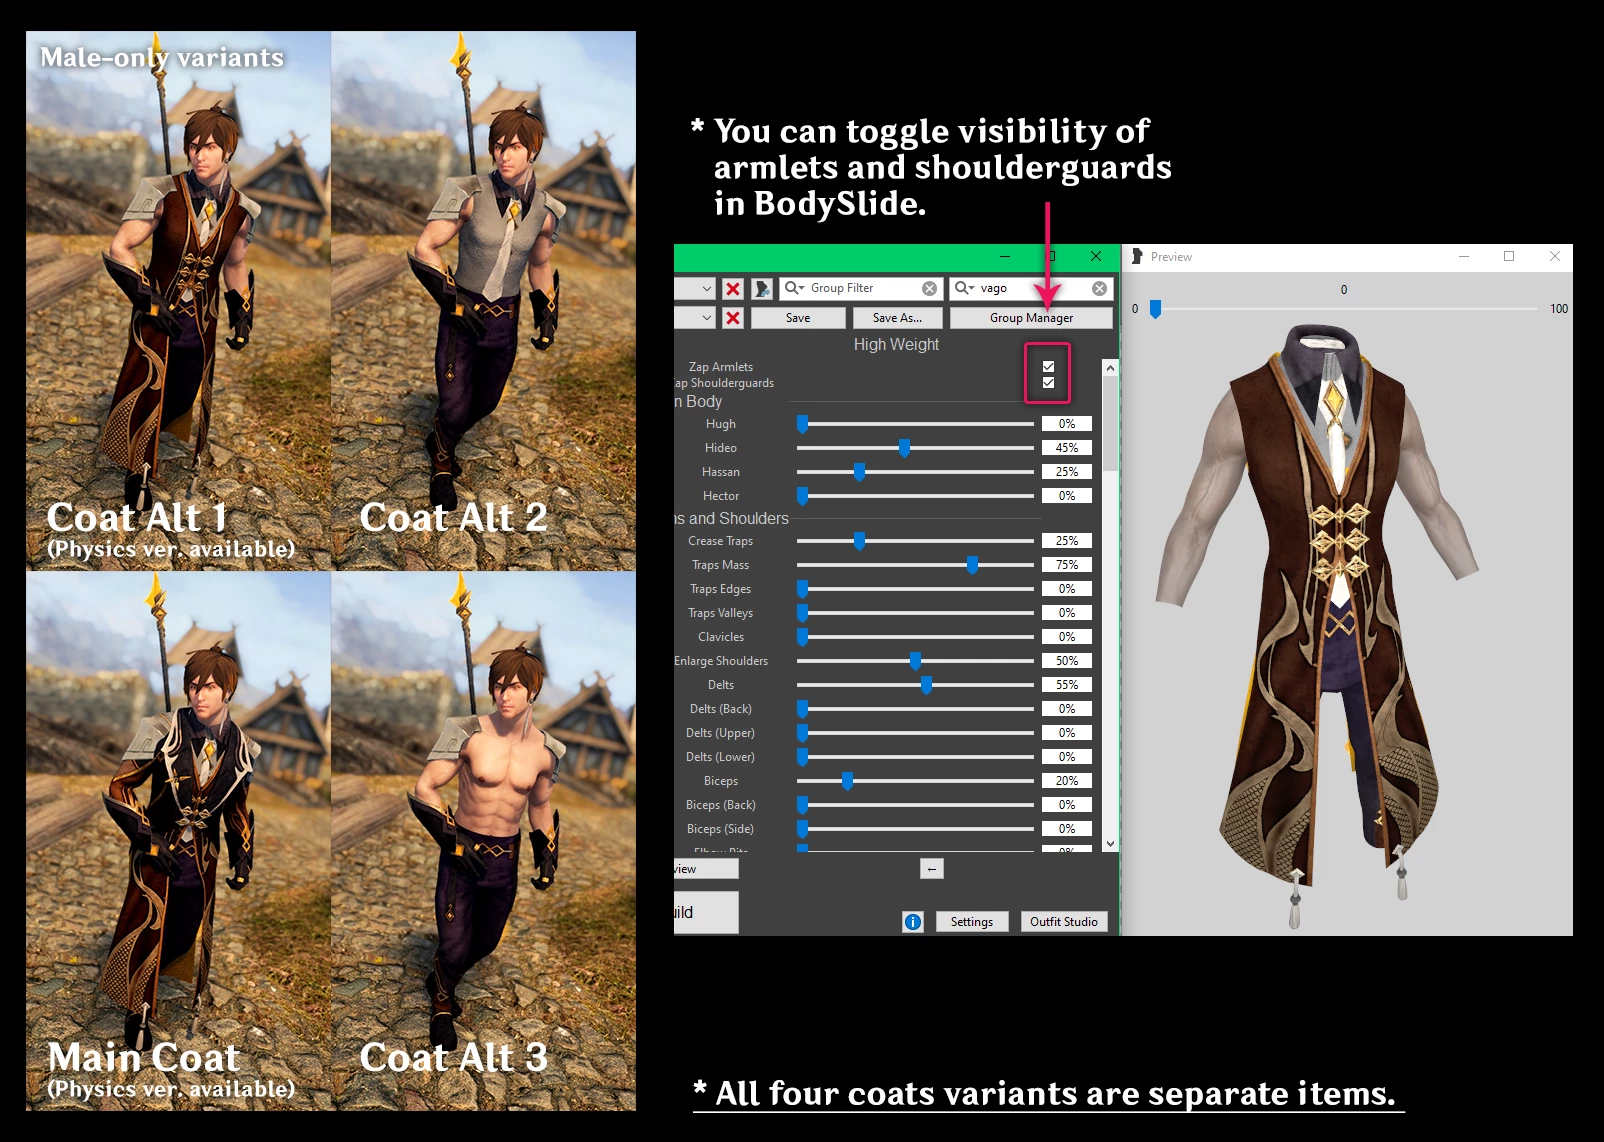Screen dimensions: 1604x1142
Task: Click the Preview window title icon
Action: pyautogui.click(x=1137, y=257)
